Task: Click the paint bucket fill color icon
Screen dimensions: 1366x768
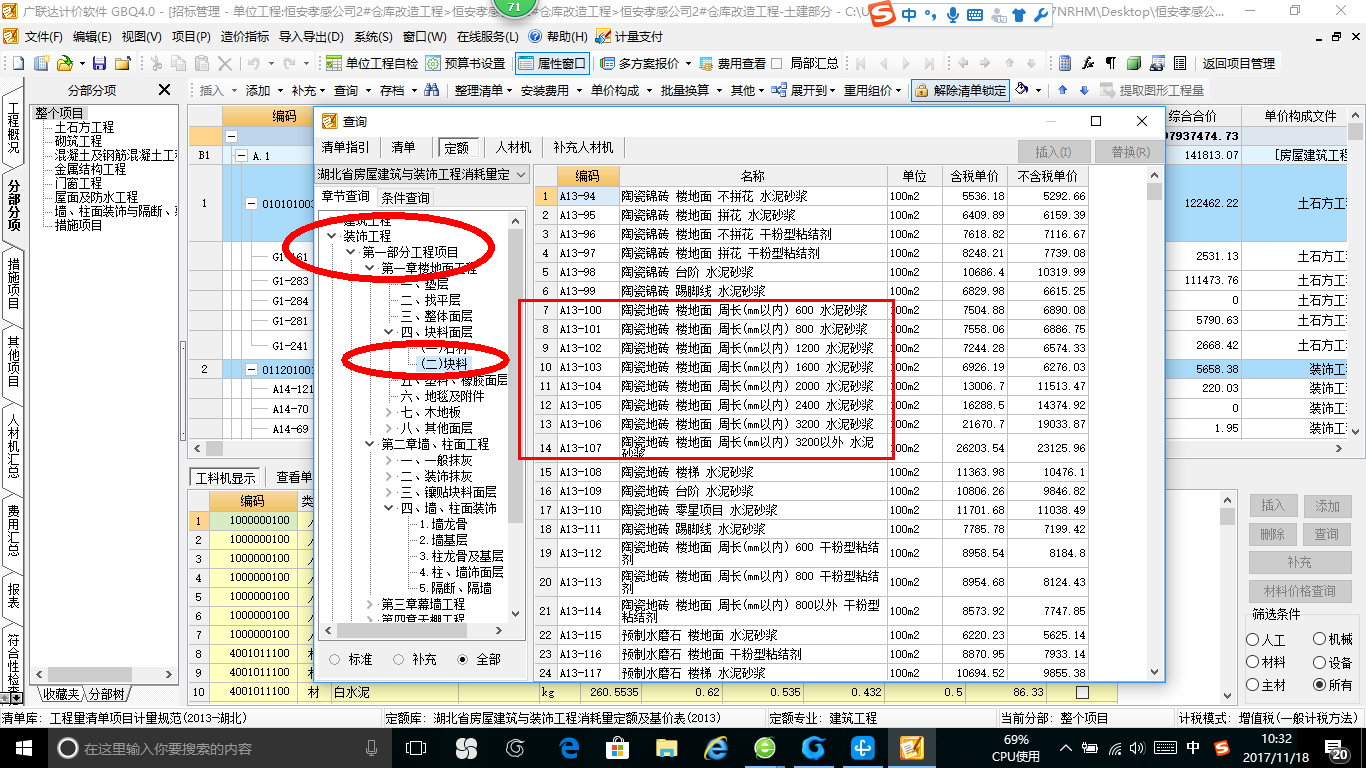Action: (1022, 90)
